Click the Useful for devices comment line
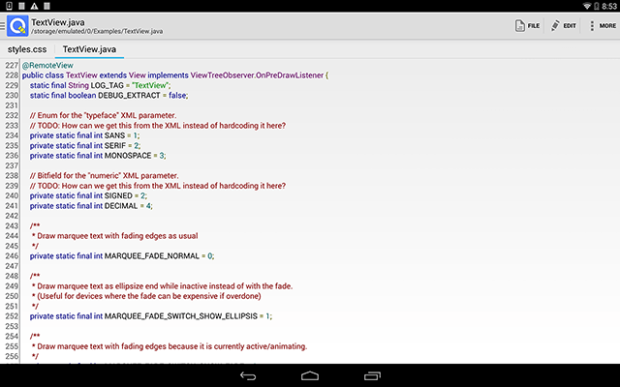Viewport: 620px width, 387px height. pos(147,296)
